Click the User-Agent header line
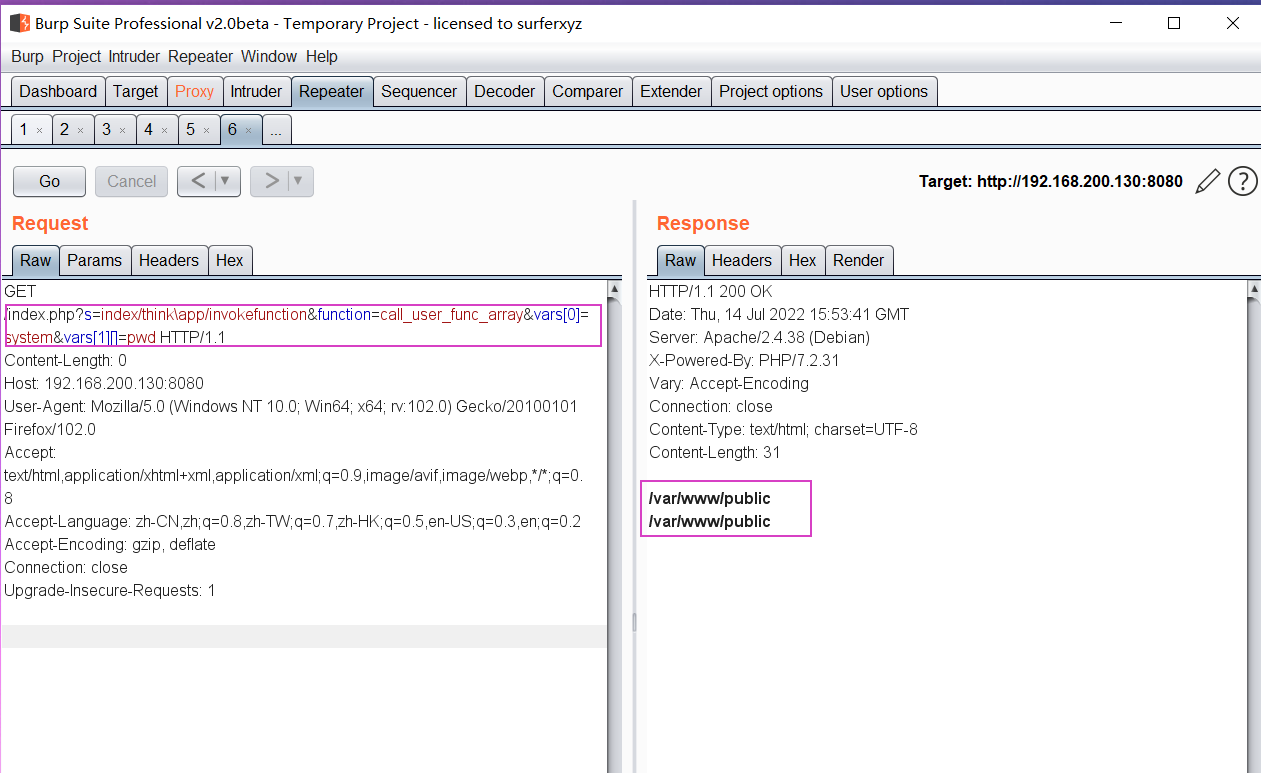1261x773 pixels. pos(291,418)
